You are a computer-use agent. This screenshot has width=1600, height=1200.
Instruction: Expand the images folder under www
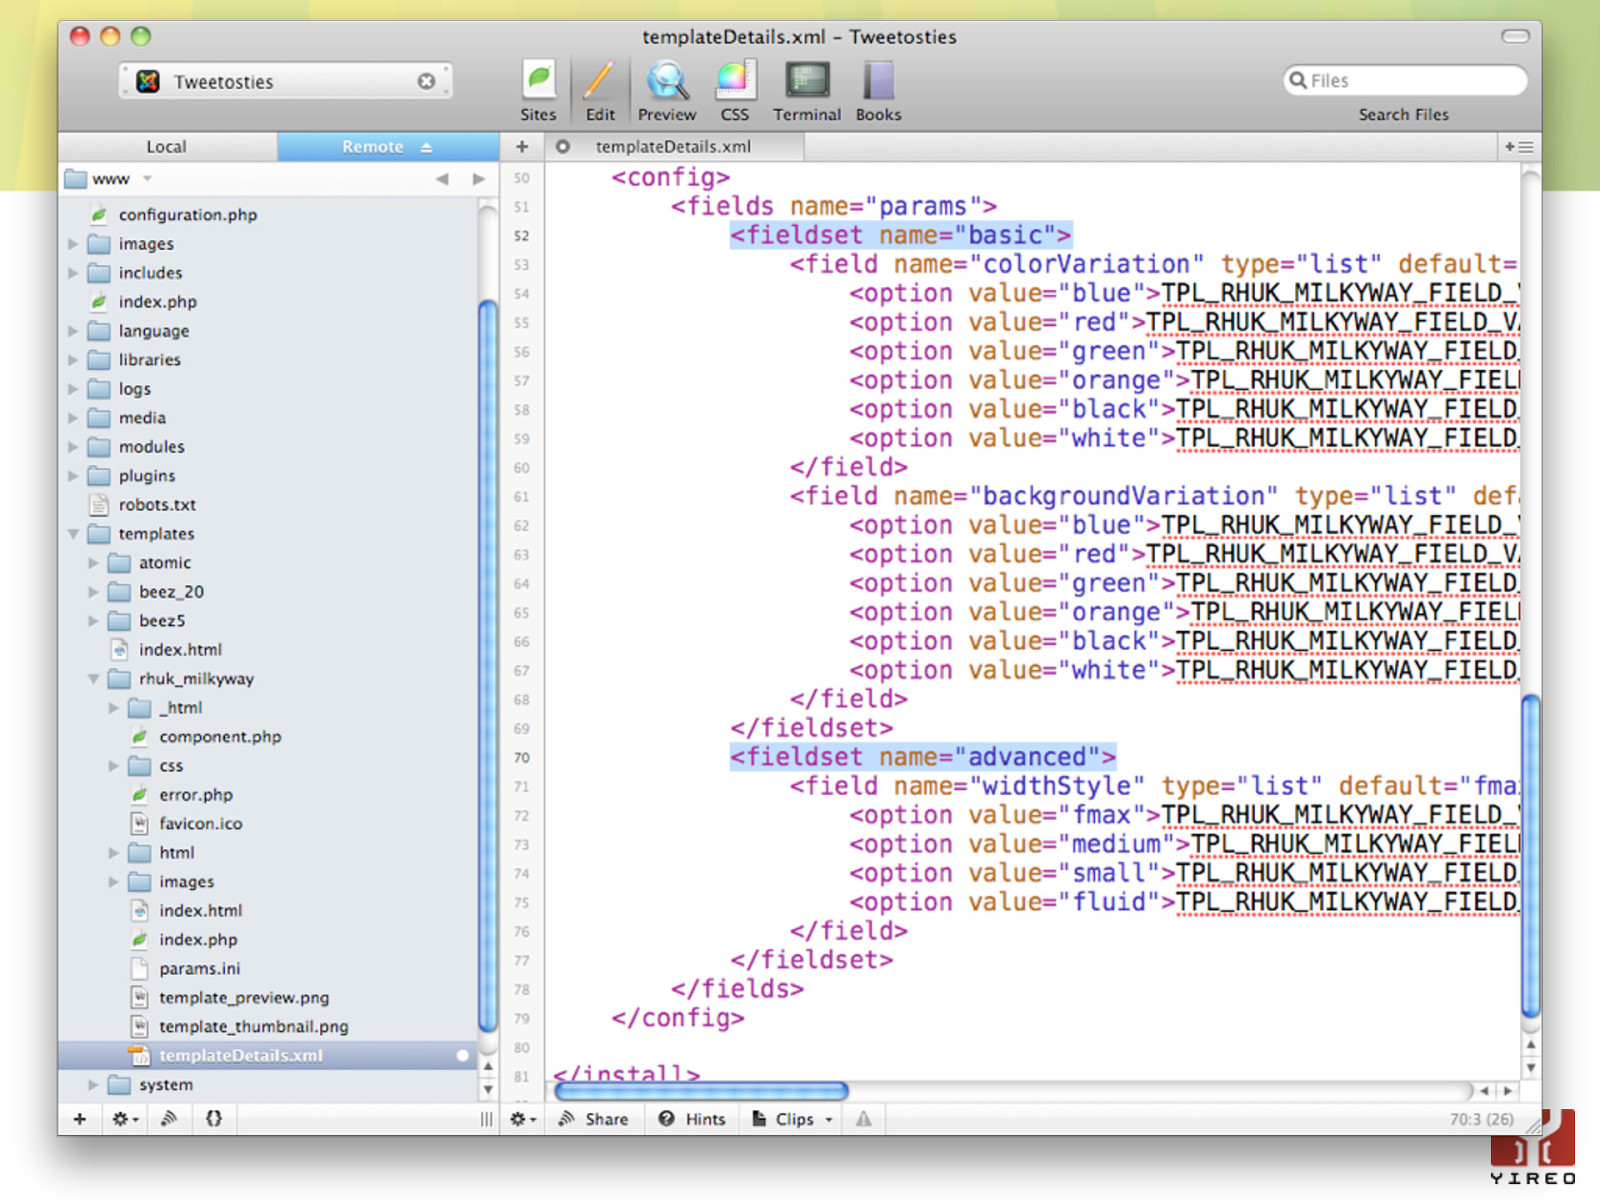(73, 244)
